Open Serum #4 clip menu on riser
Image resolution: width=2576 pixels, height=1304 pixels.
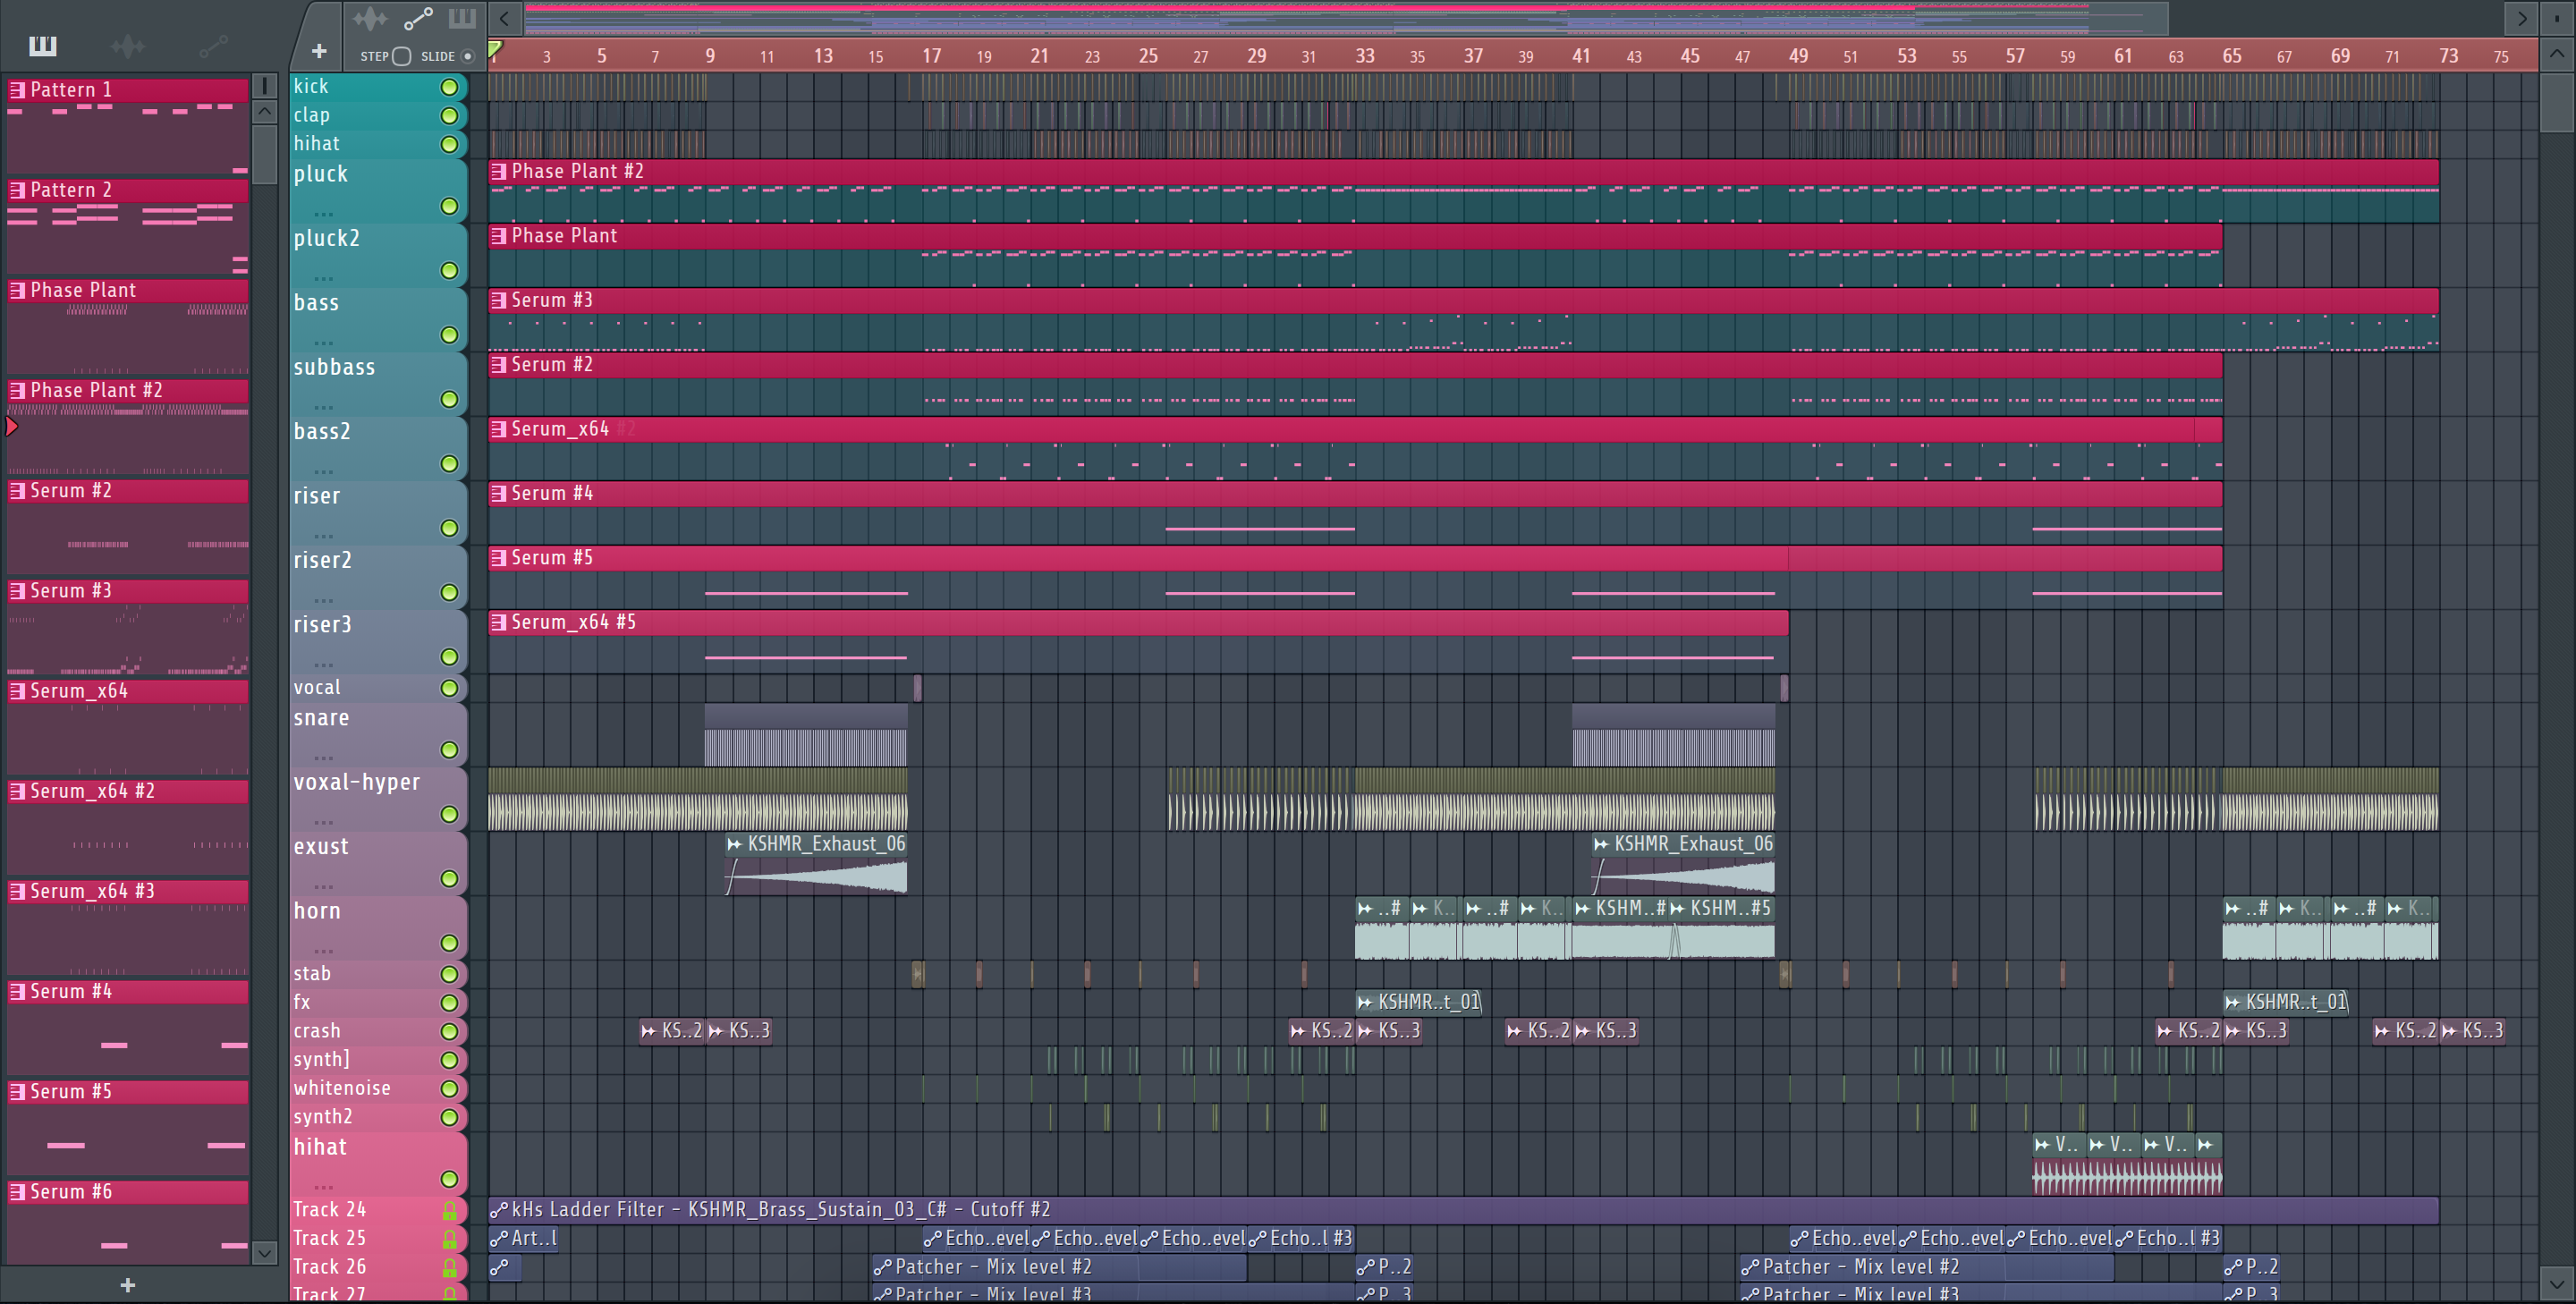[x=498, y=494]
